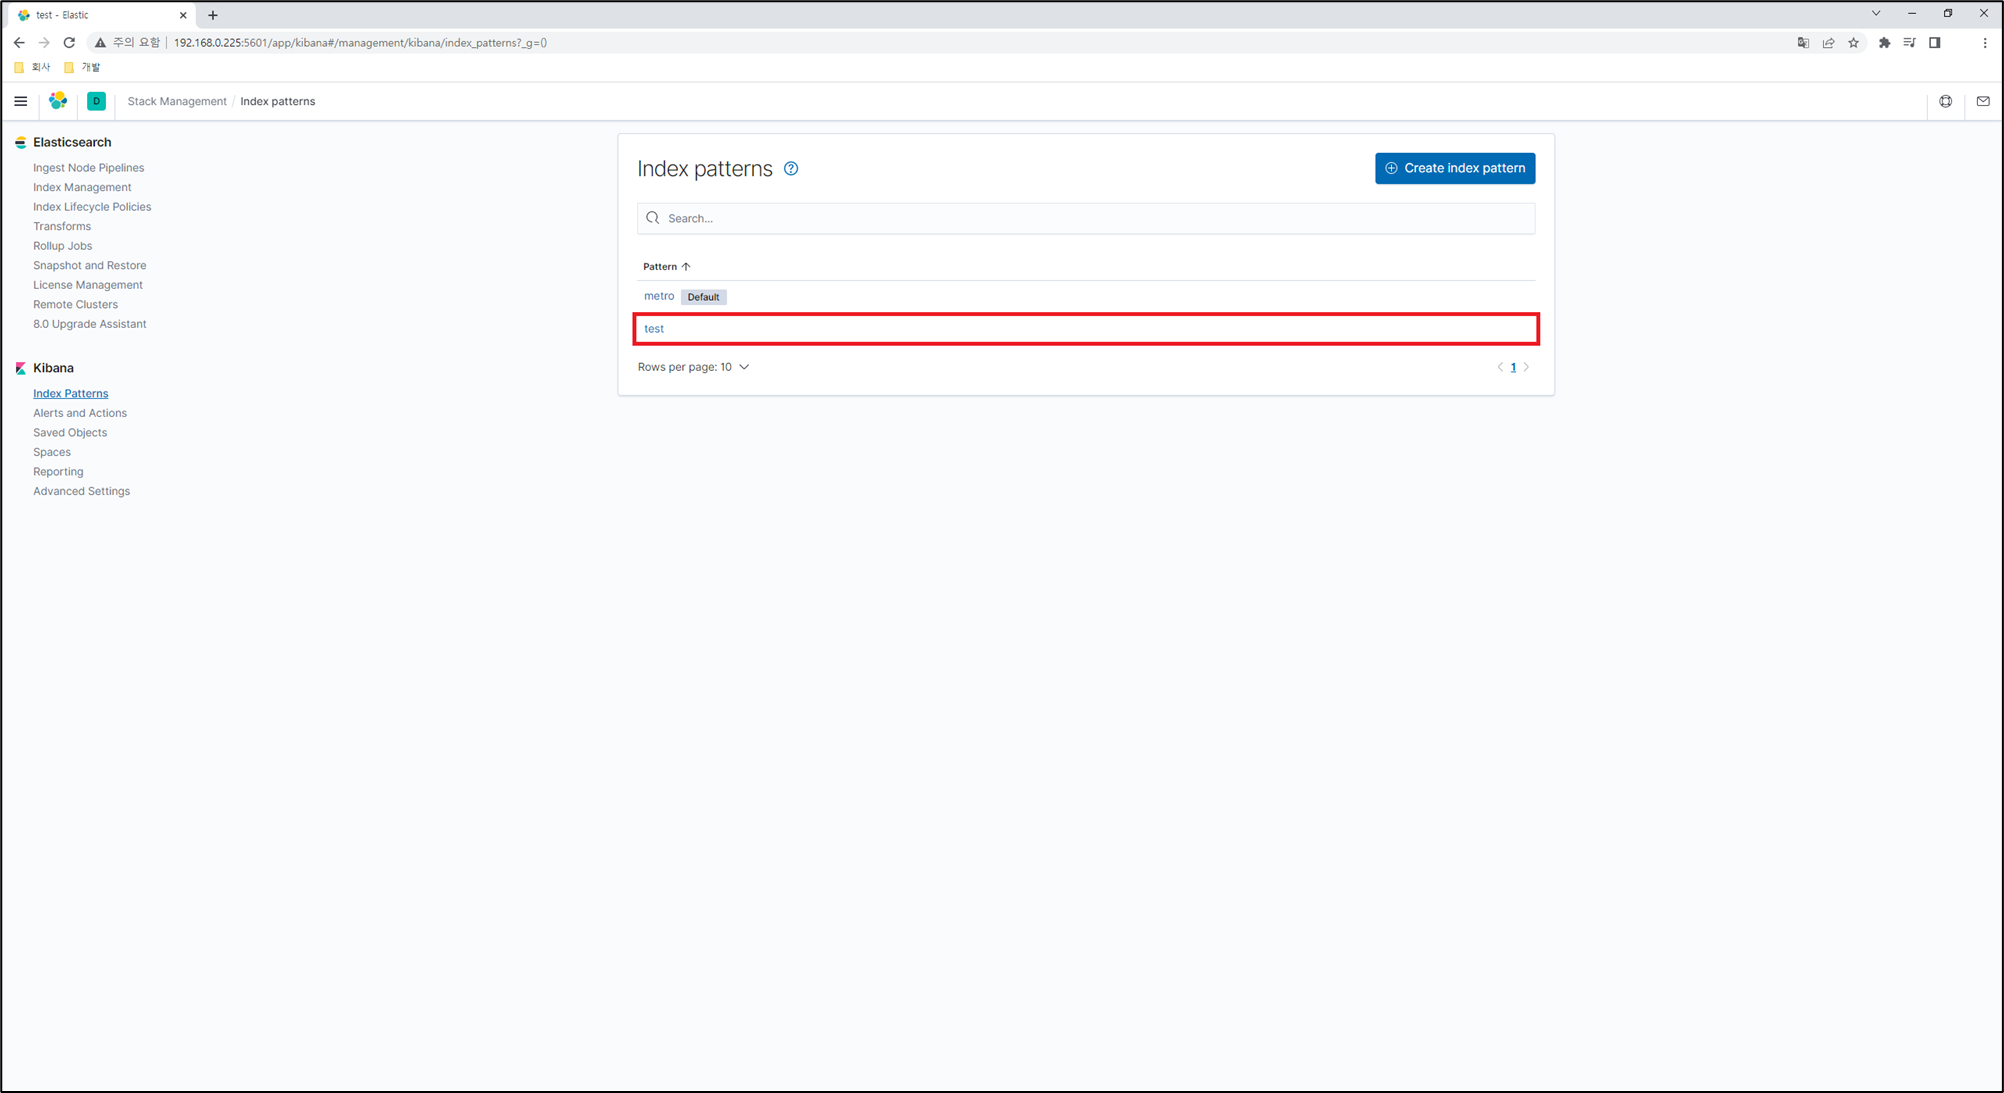Open Saved Objects
2004x1093 pixels.
click(x=70, y=432)
